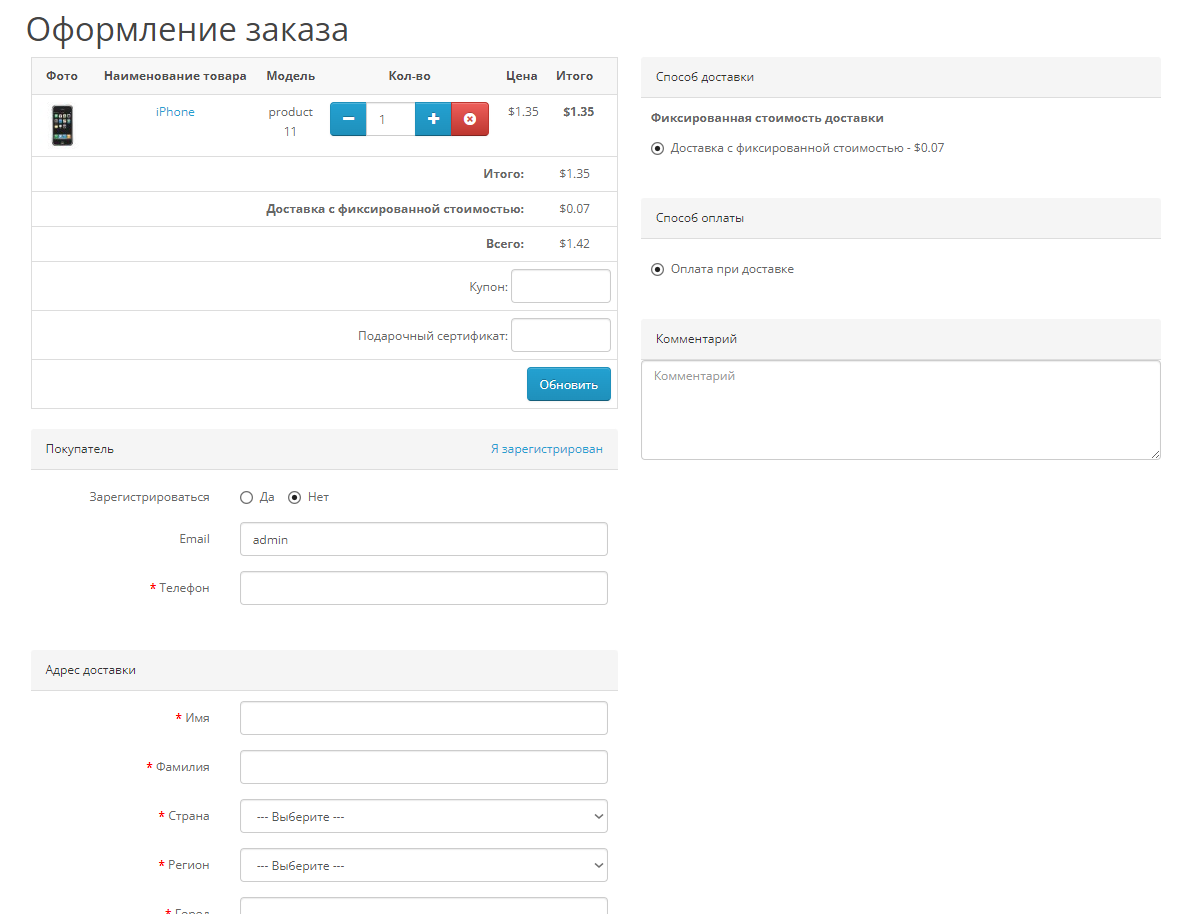Screen dimensions: 1184x914
Task: Expand the Регион dropdown
Action: (x=423, y=865)
